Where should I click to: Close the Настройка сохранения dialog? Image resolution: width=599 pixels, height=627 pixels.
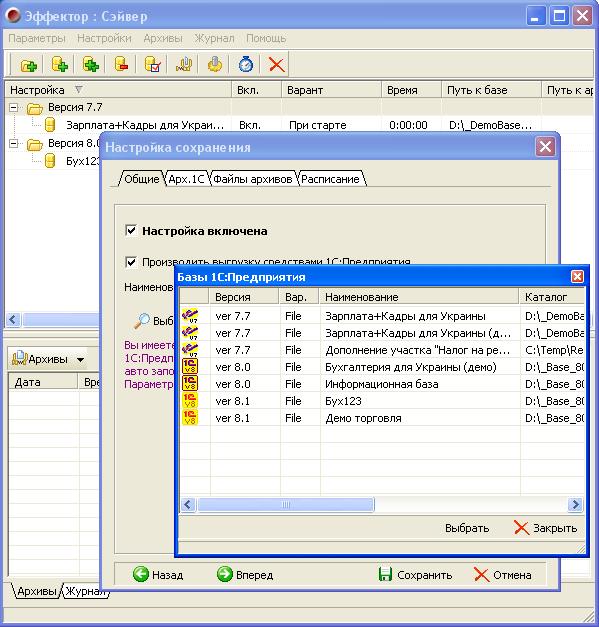(545, 147)
